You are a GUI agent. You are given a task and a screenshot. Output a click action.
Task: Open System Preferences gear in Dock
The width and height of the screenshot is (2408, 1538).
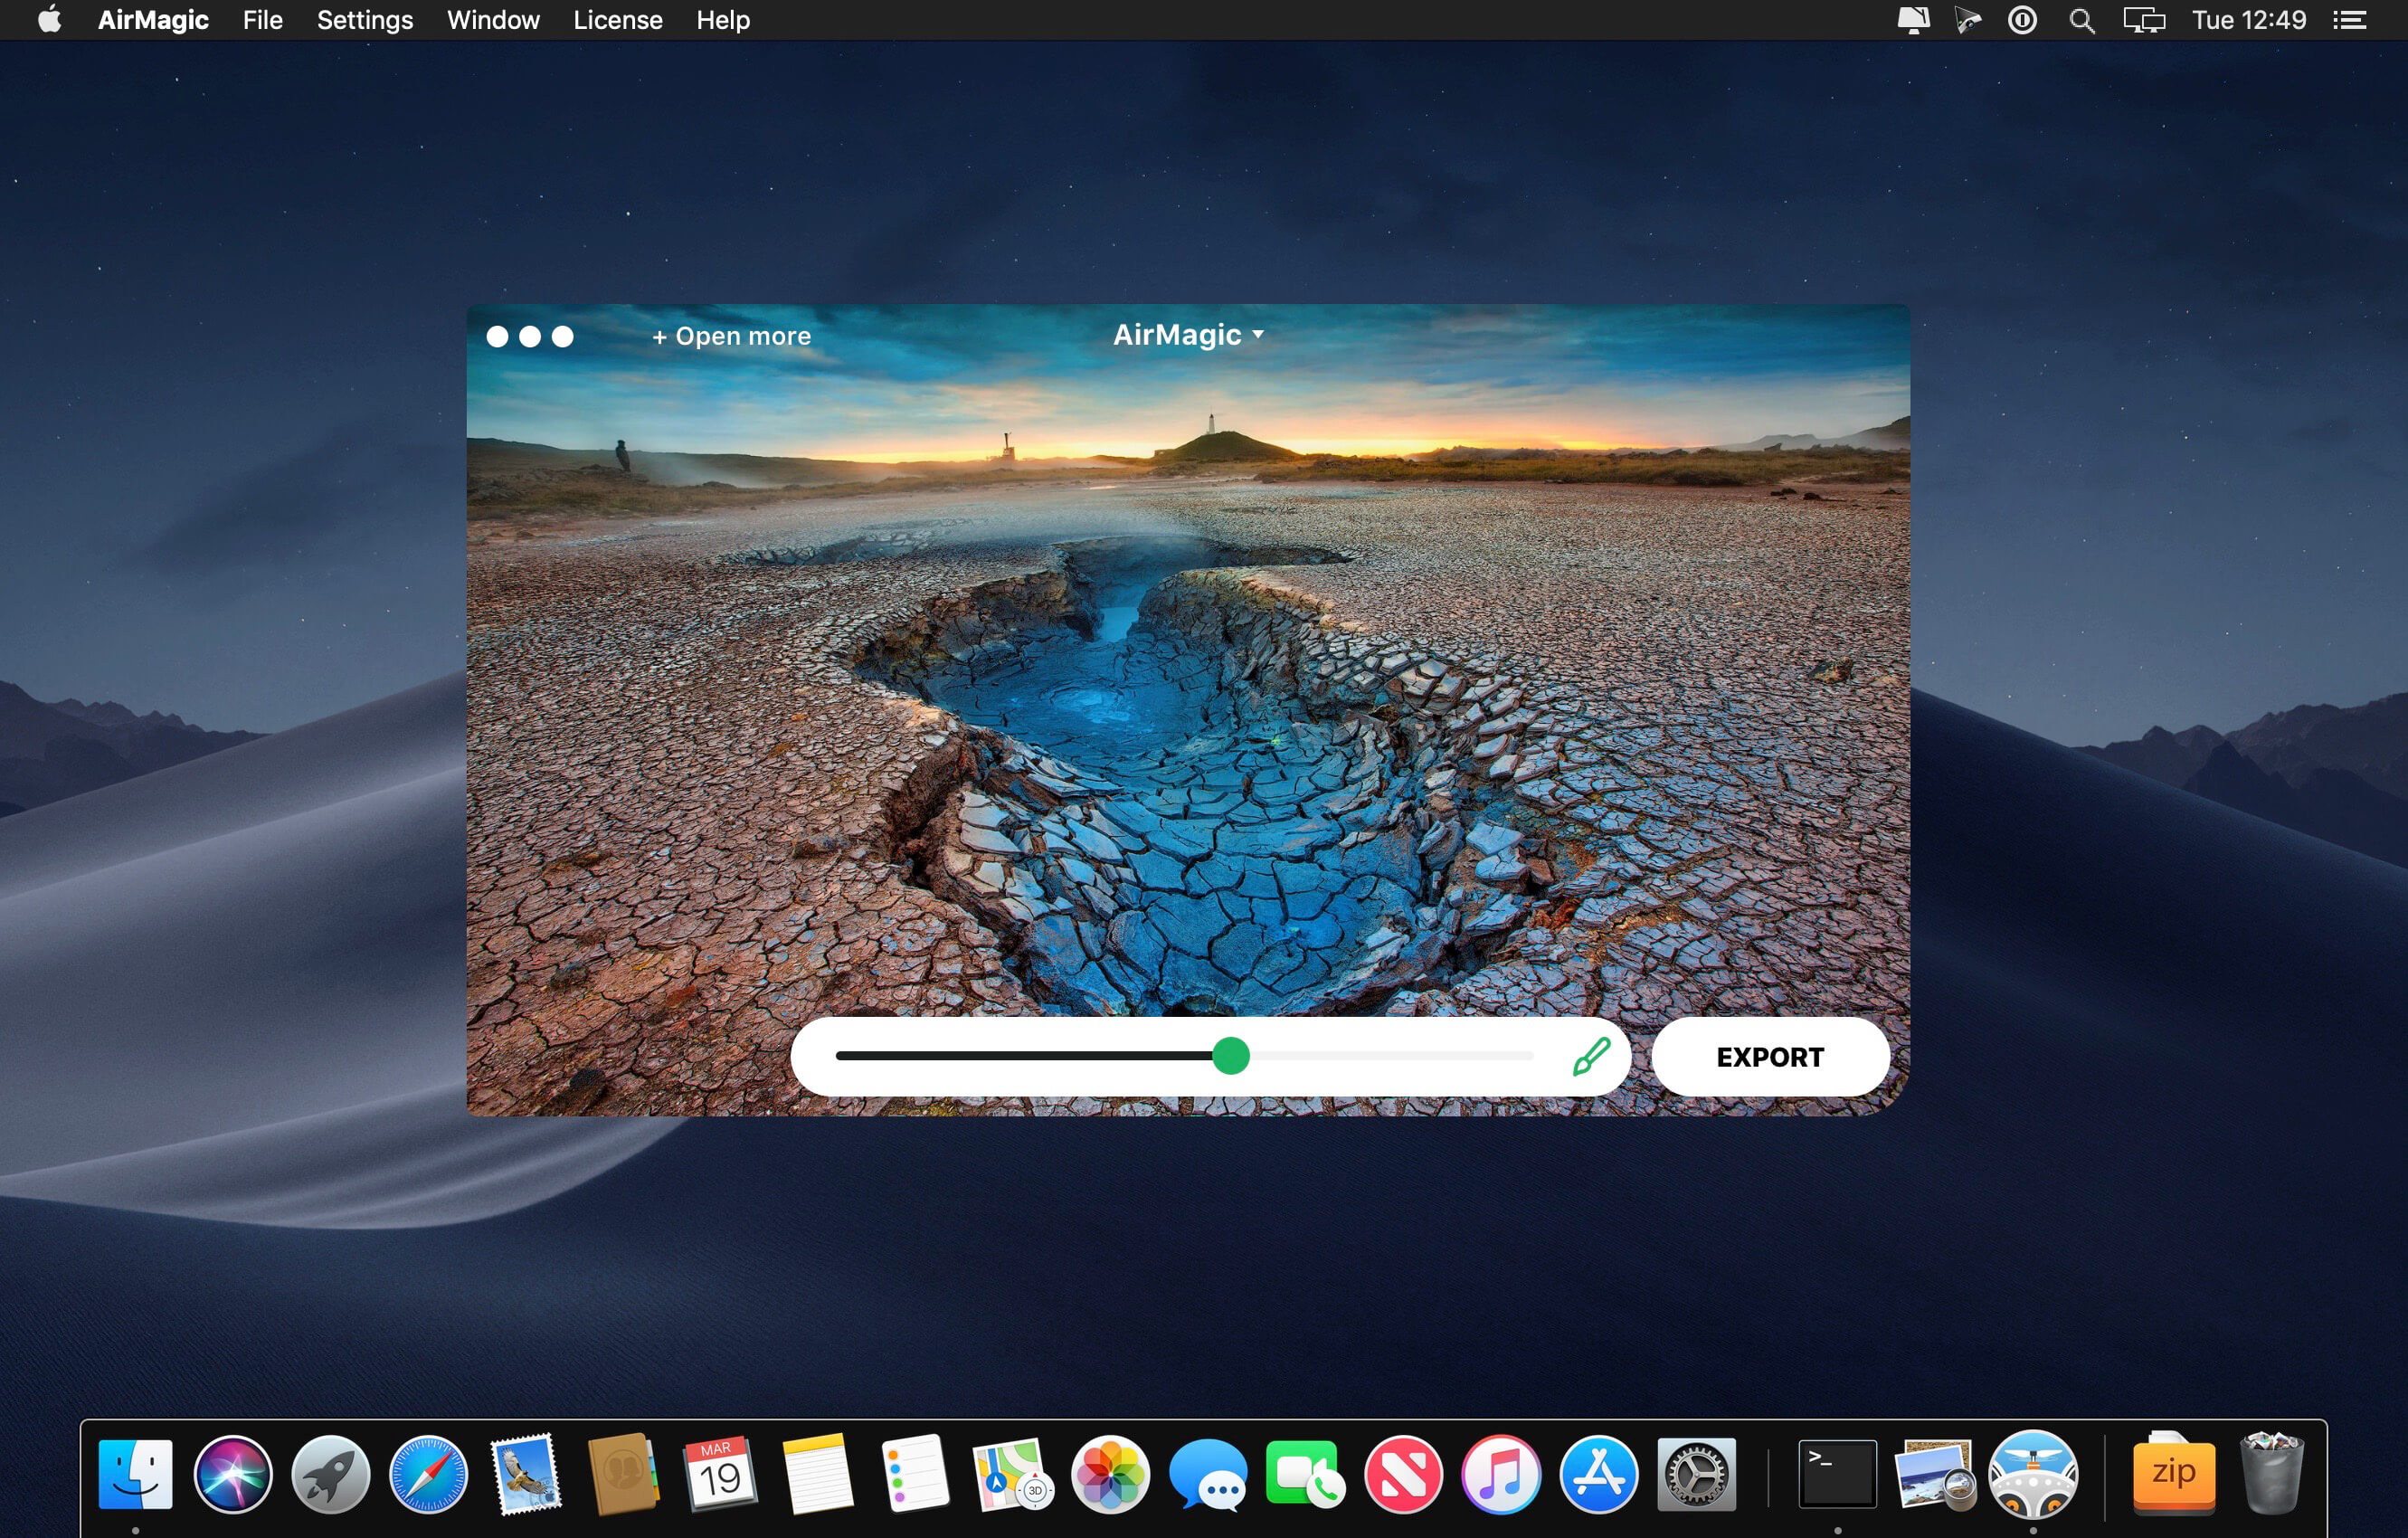1696,1474
